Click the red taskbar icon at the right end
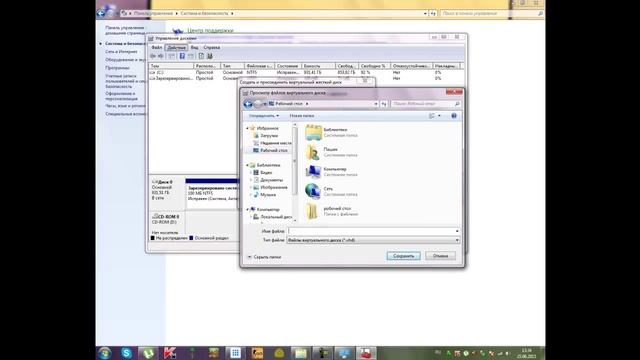This screenshot has height=360, width=640. point(366,353)
